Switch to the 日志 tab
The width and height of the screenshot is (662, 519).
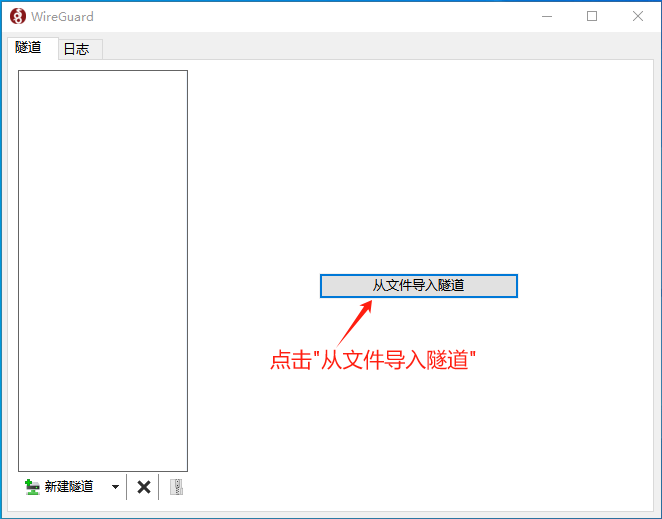[x=79, y=49]
